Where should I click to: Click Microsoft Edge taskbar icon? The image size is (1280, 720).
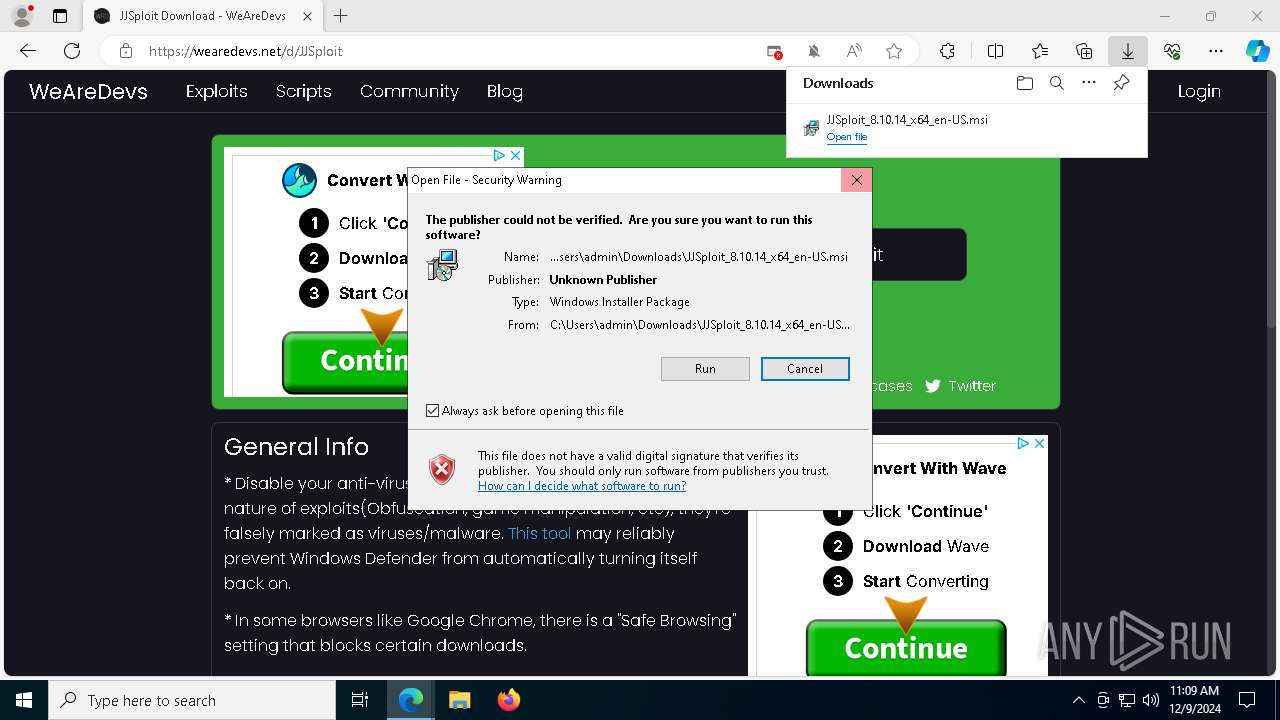click(411, 700)
